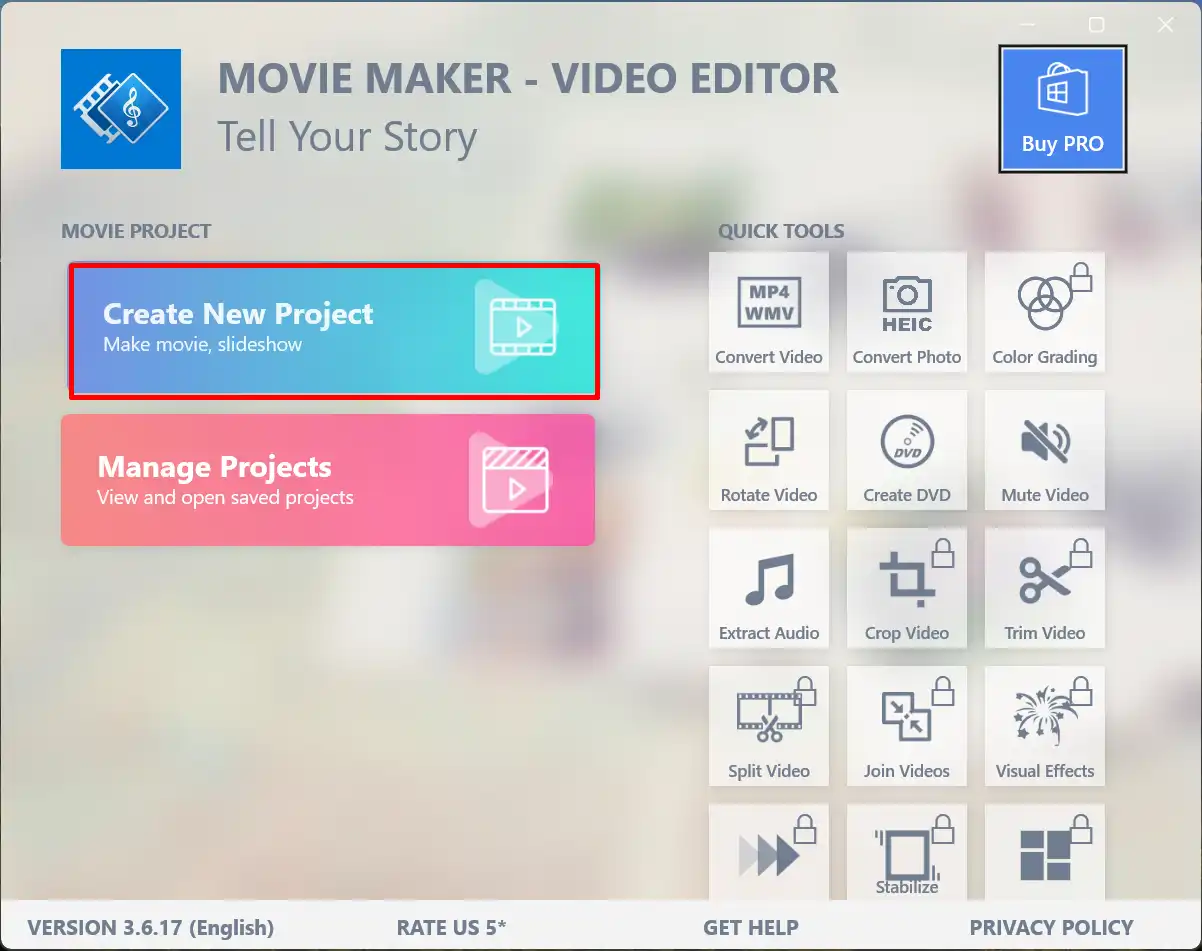Open the collage grid tool
This screenshot has width=1202, height=951.
click(1045, 852)
